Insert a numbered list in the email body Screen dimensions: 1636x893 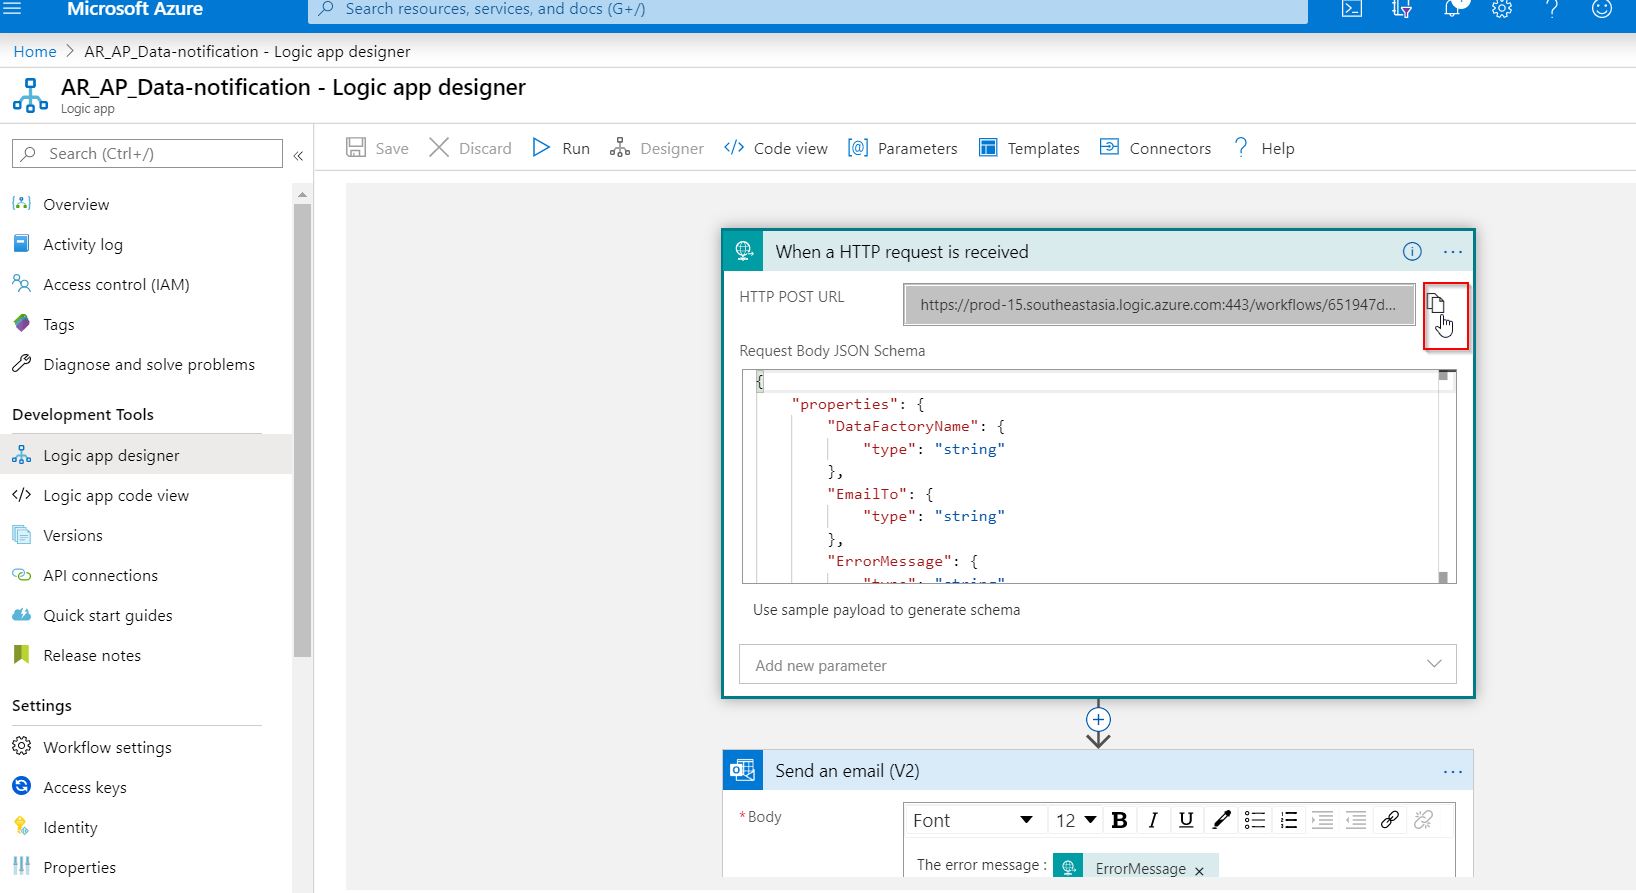[x=1289, y=820]
